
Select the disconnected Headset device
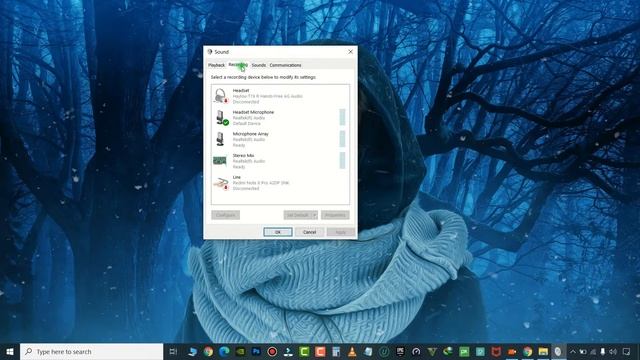[x=280, y=96]
